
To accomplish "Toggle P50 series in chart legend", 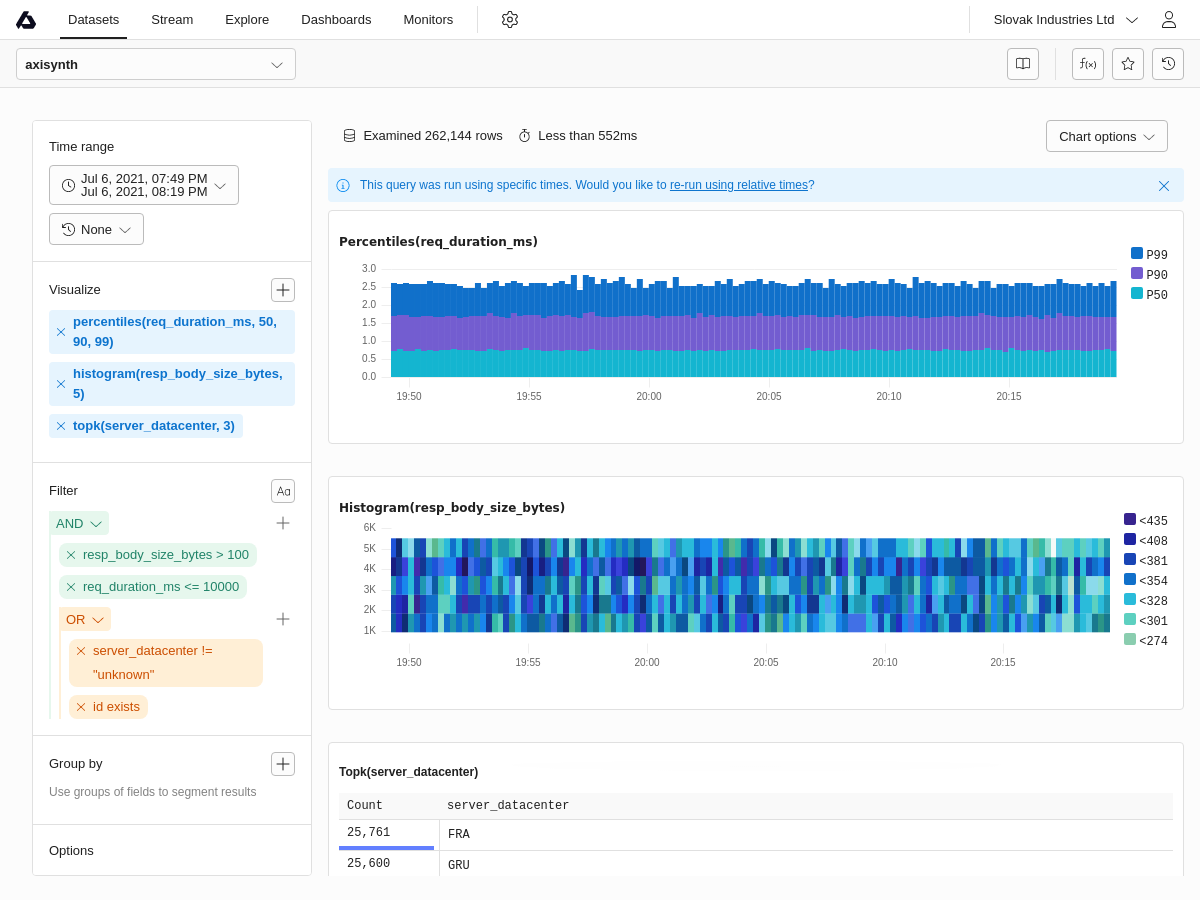I will click(1150, 295).
